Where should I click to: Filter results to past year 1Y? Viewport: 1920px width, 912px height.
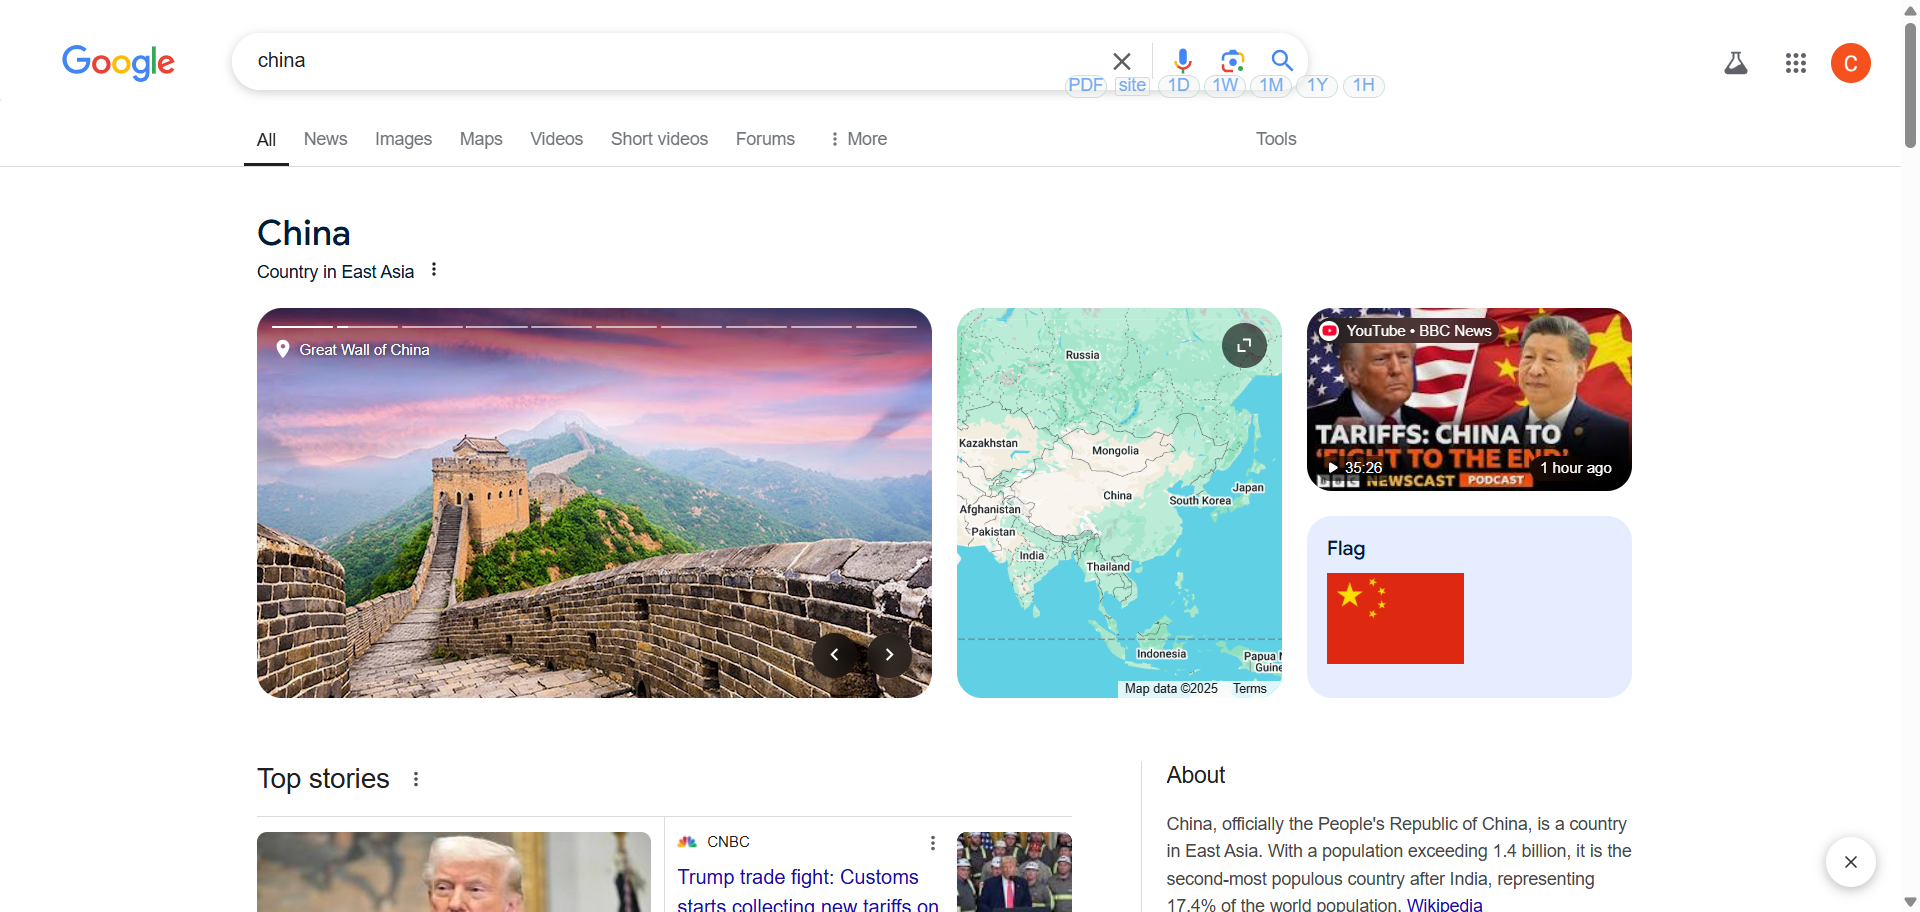(1317, 85)
